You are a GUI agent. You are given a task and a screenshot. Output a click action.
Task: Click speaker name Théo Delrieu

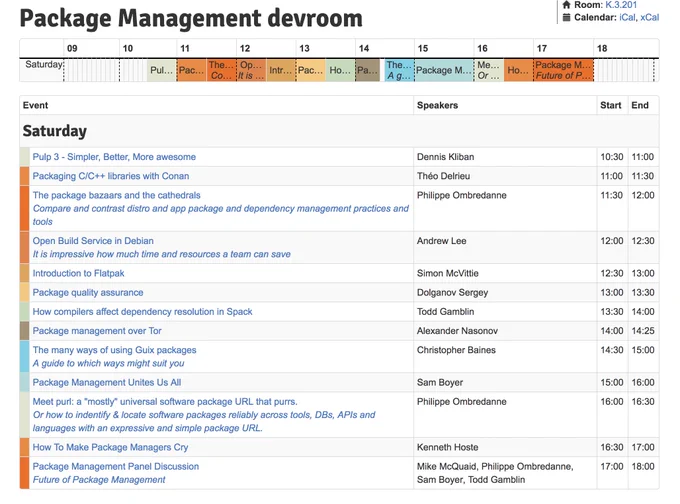443,176
